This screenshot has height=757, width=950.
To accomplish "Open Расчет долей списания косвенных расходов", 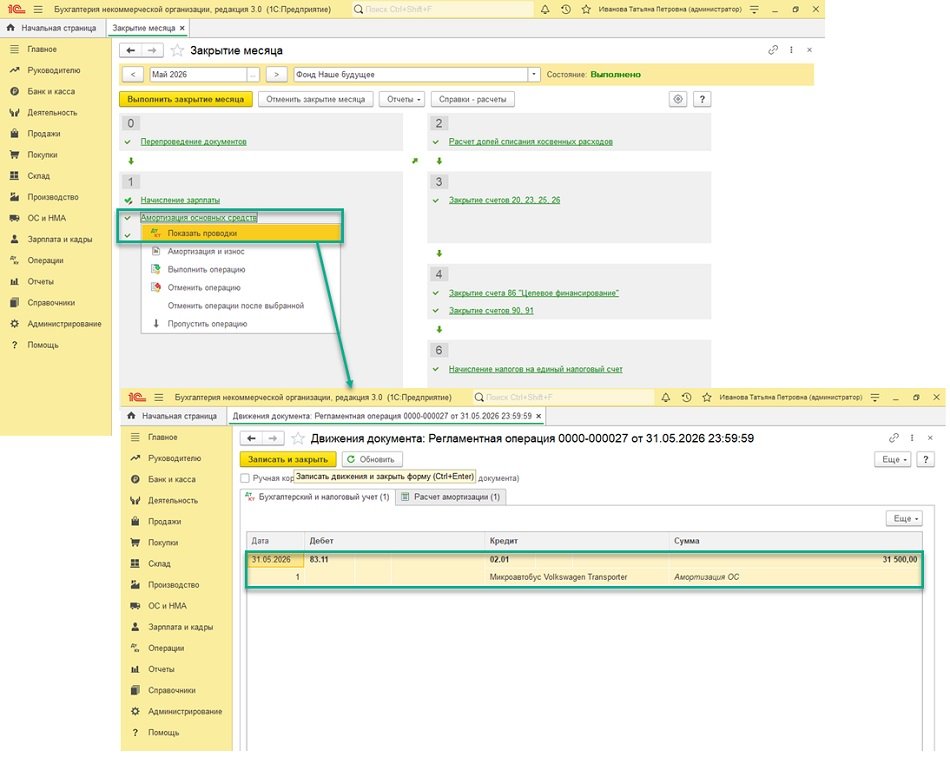I will tap(530, 142).
